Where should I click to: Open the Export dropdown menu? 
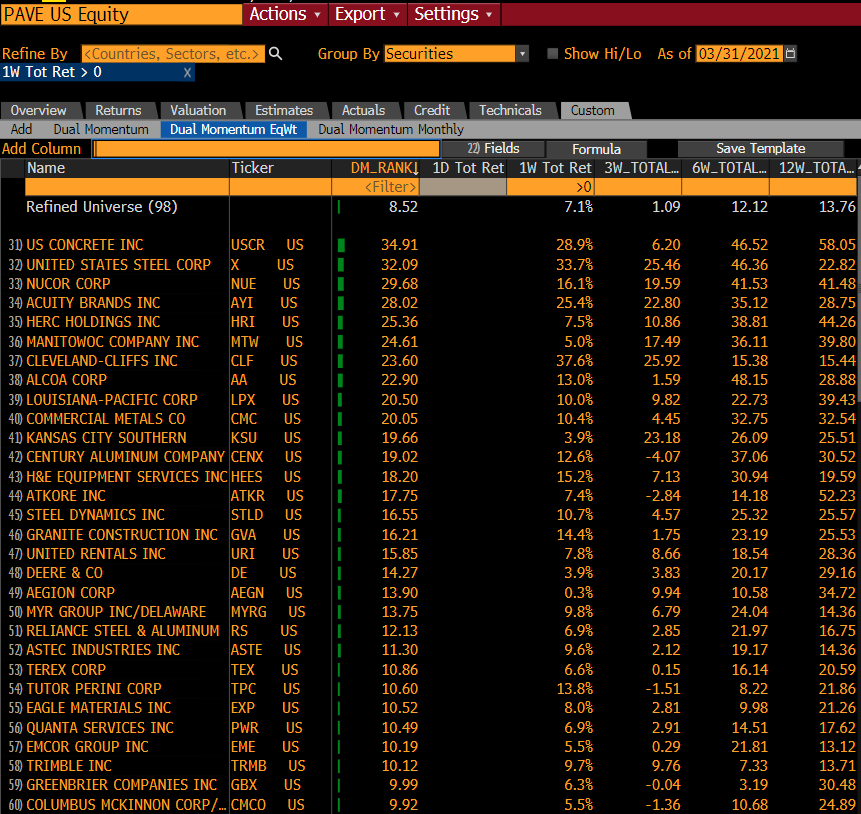[367, 14]
